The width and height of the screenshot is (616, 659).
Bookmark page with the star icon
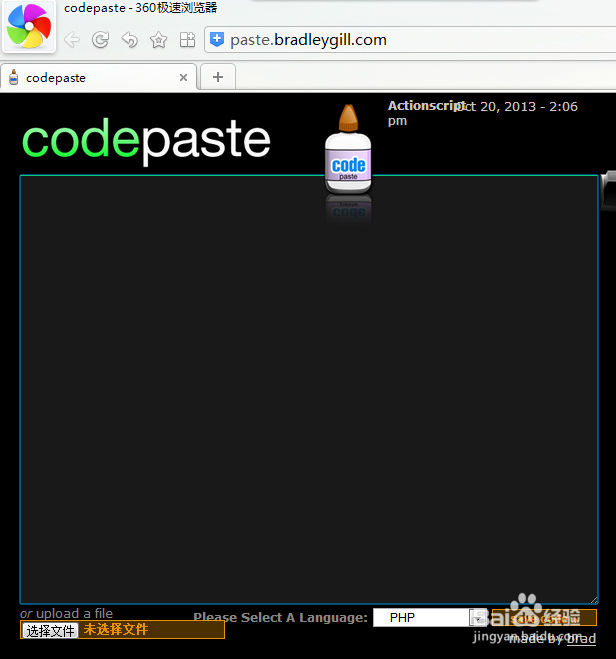[158, 40]
